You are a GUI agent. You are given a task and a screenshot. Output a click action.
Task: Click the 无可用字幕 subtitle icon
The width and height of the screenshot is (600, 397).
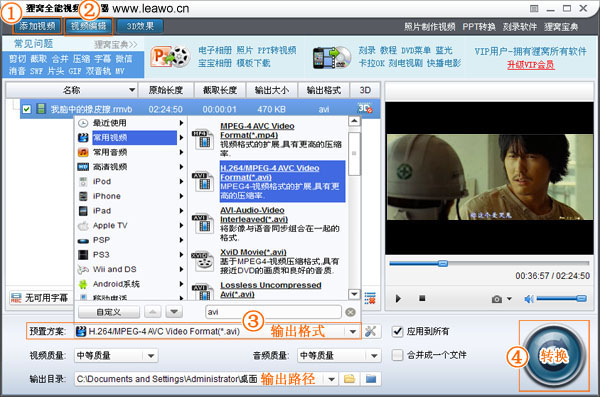pos(16,298)
